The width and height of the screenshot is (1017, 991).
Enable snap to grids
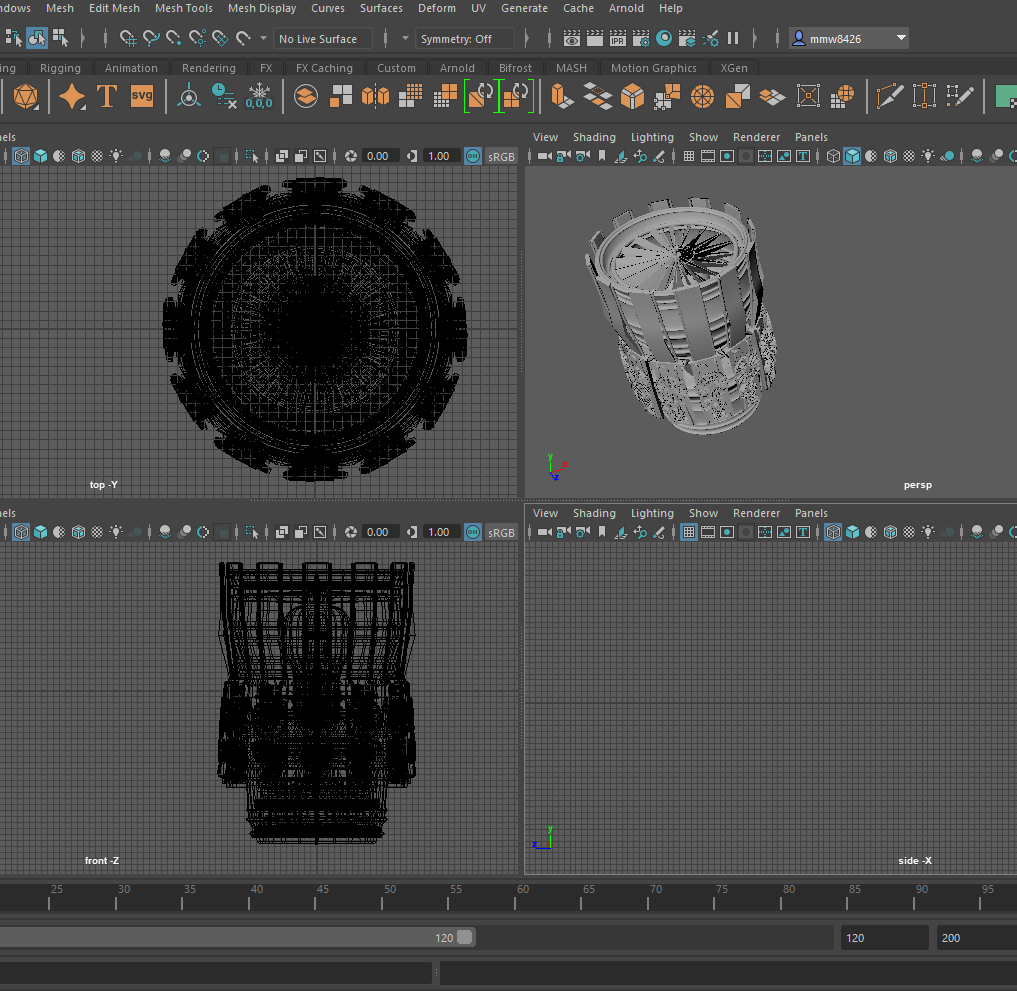click(129, 38)
